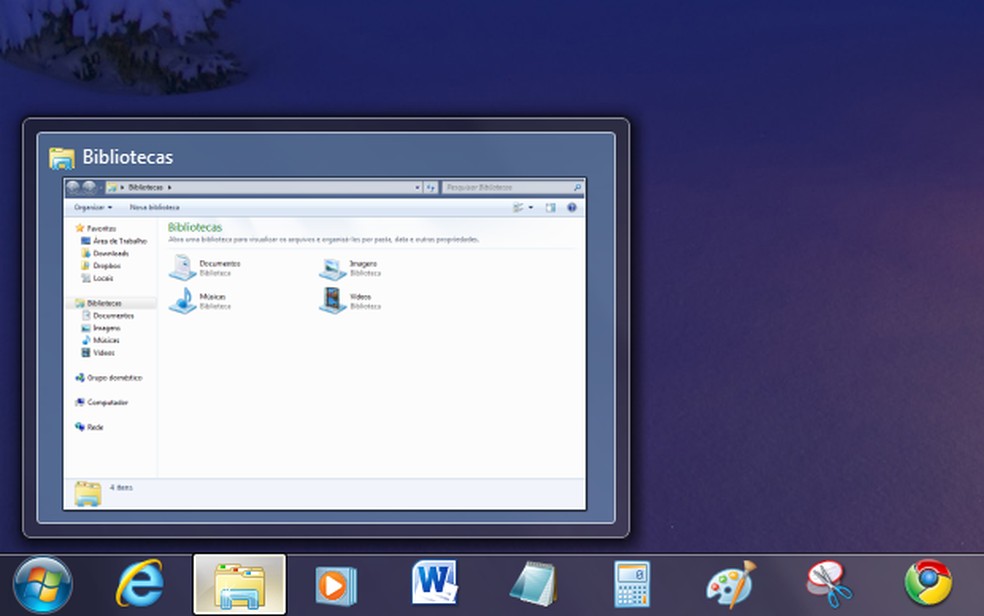Click the Help question mark icon

[x=572, y=207]
